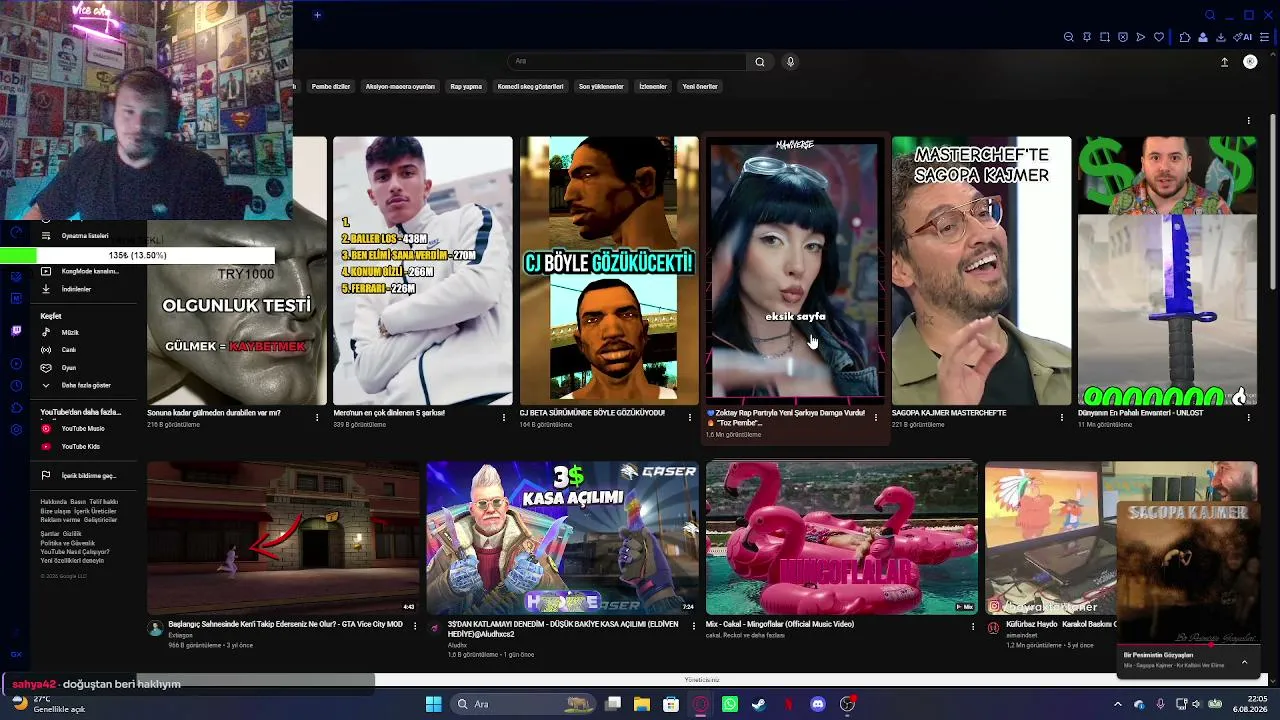
Task: Open the sidebar settings gear icon
Action: [16, 430]
